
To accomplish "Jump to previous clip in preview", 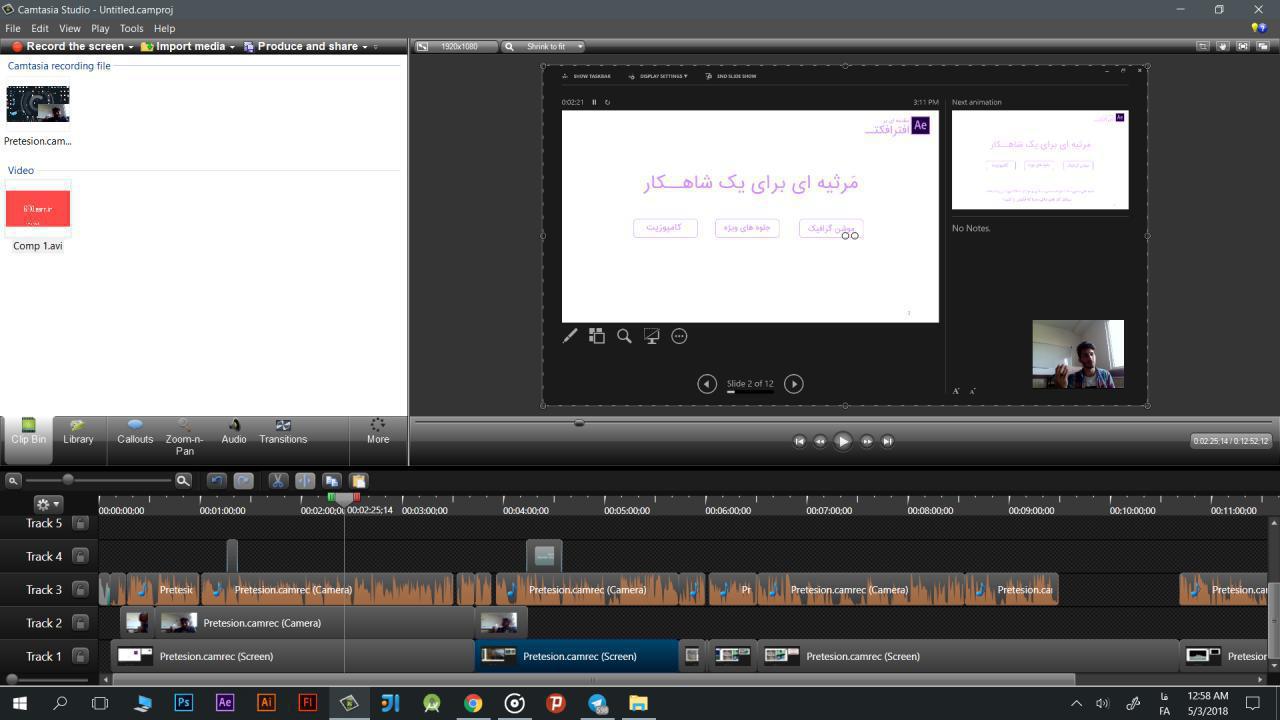I will 799,441.
